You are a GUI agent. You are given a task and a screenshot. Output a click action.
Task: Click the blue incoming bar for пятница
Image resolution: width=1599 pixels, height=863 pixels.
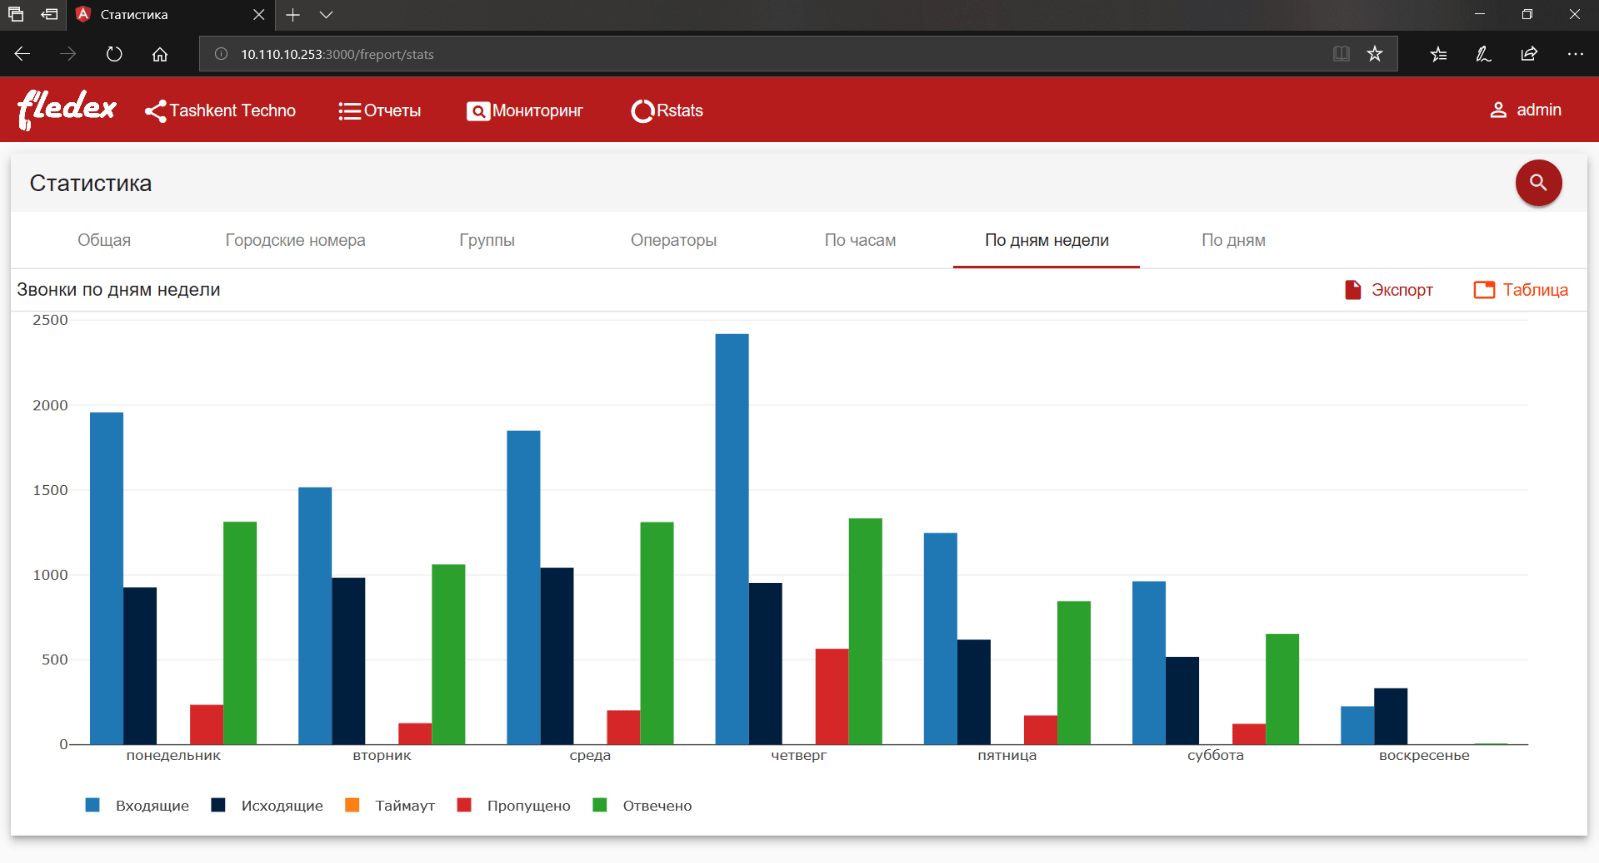940,638
